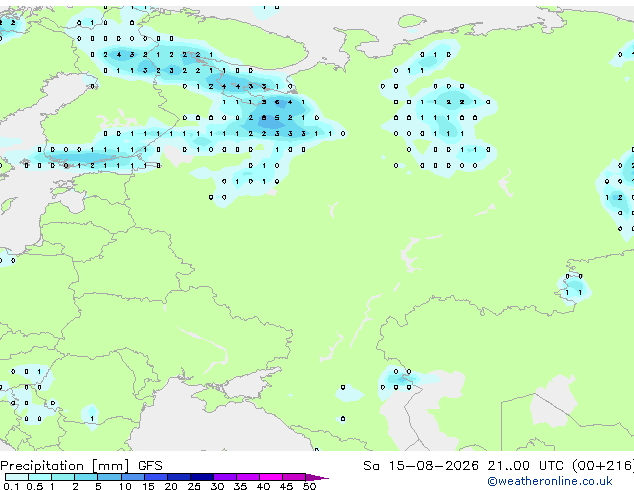Pick the 1–2 mm legend color swatch
This screenshot has width=634, height=490.
click(x=63, y=477)
